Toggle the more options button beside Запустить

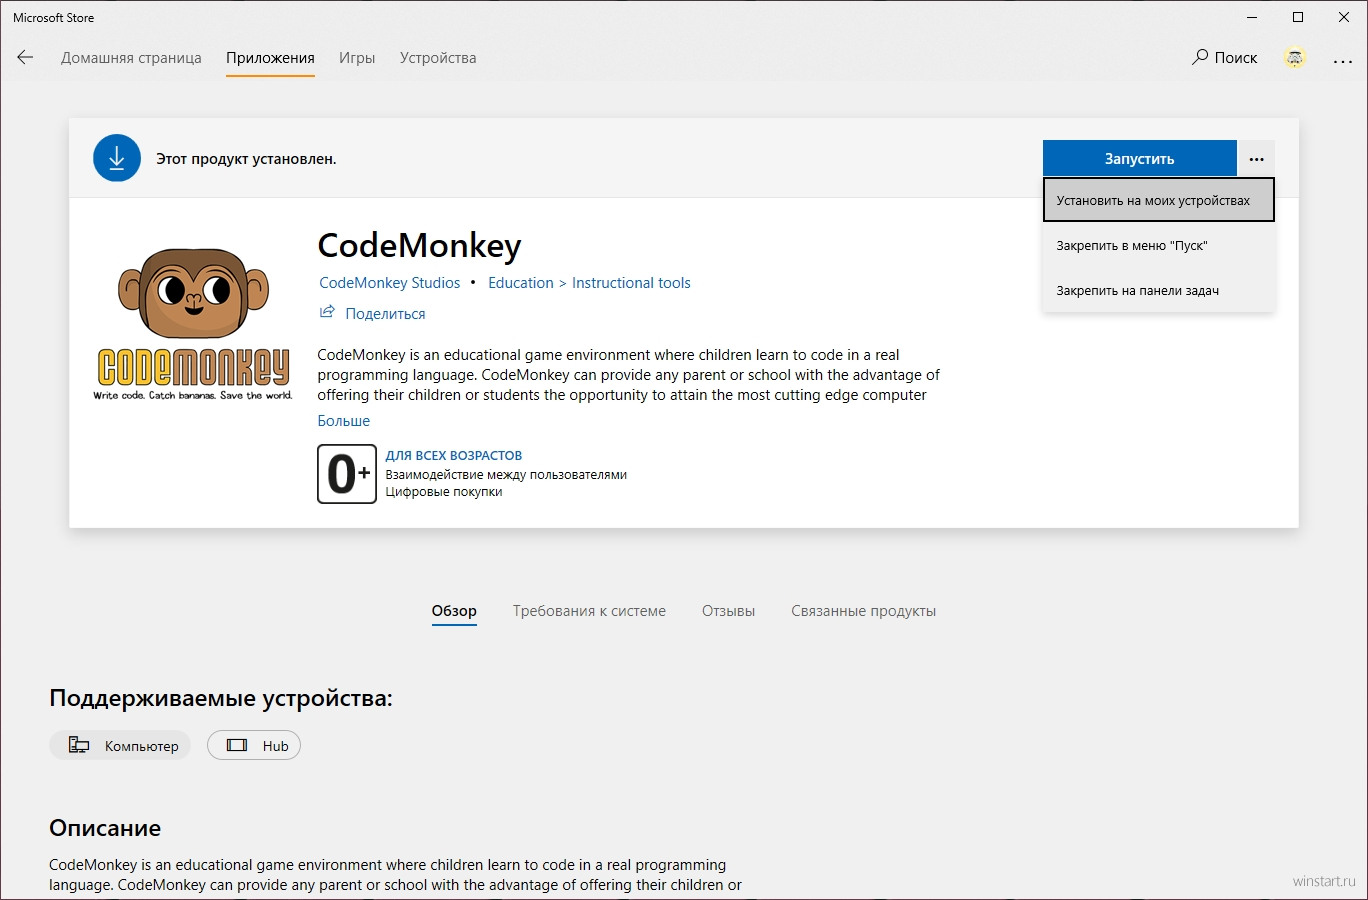click(x=1256, y=158)
